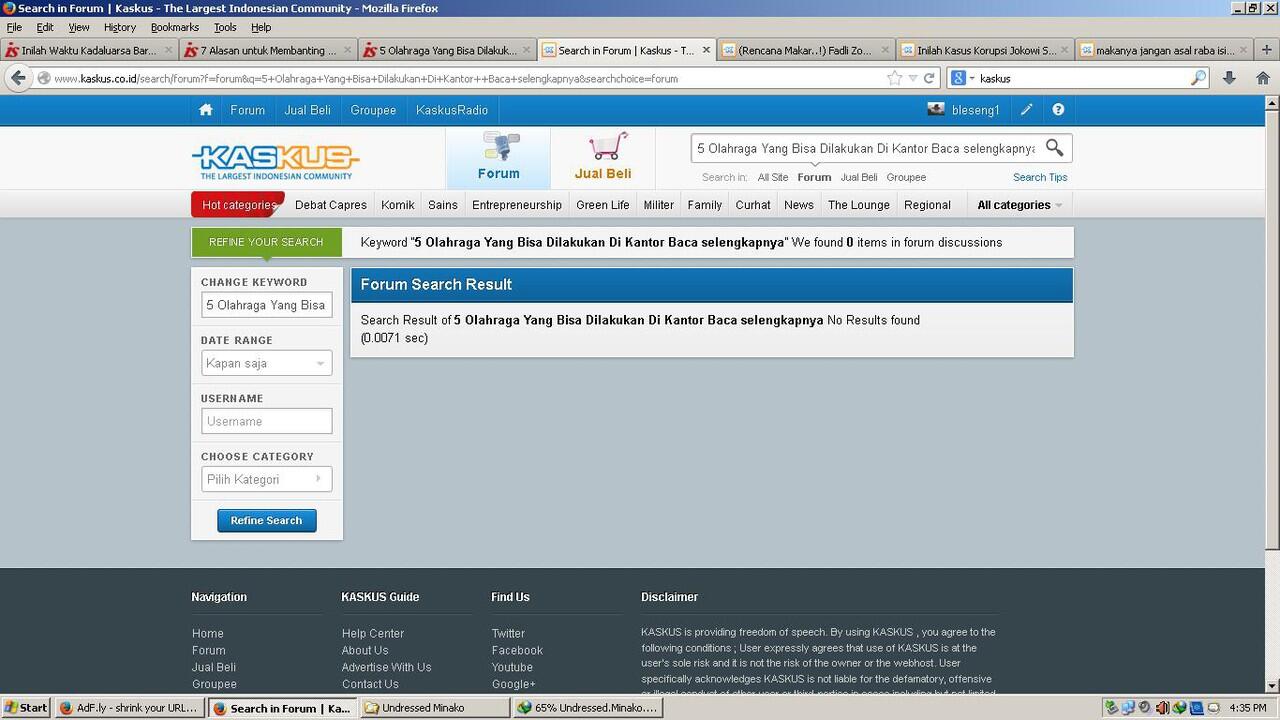The image size is (1280, 720).
Task: Switch to 'Inilah Kasus Korupsi Jokowi' tab
Action: pos(985,49)
